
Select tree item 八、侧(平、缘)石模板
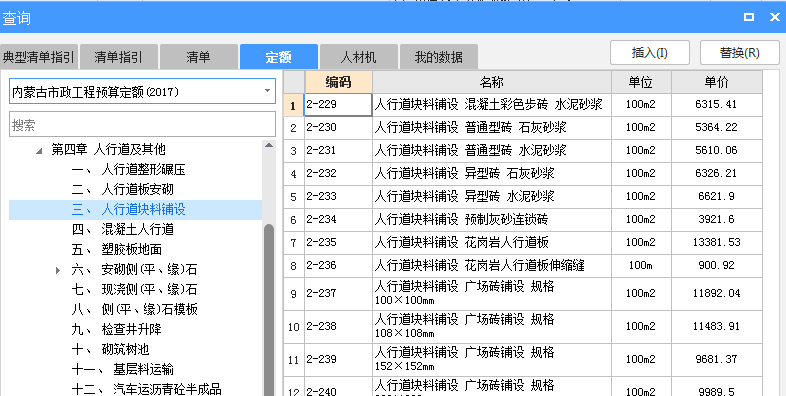(134, 309)
